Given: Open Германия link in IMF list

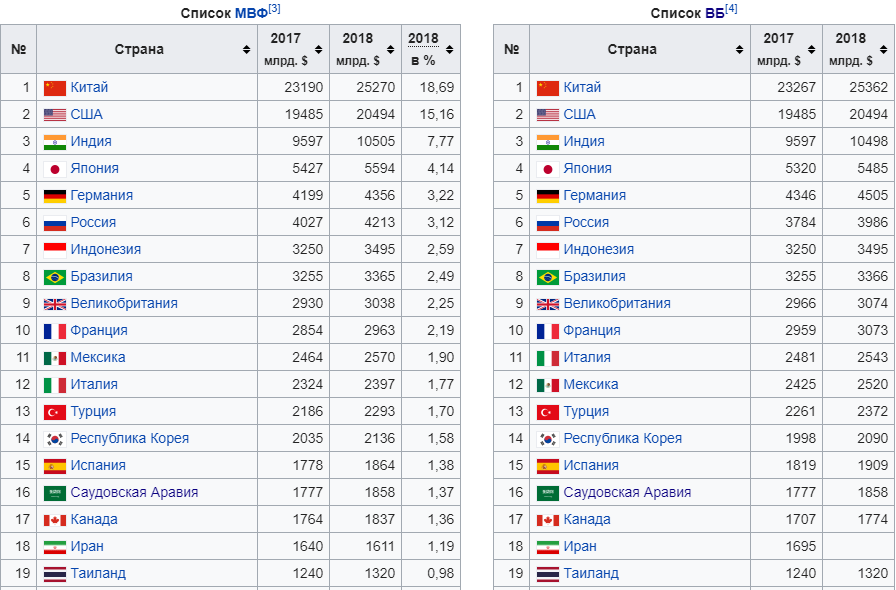Looking at the screenshot, I should tap(101, 196).
